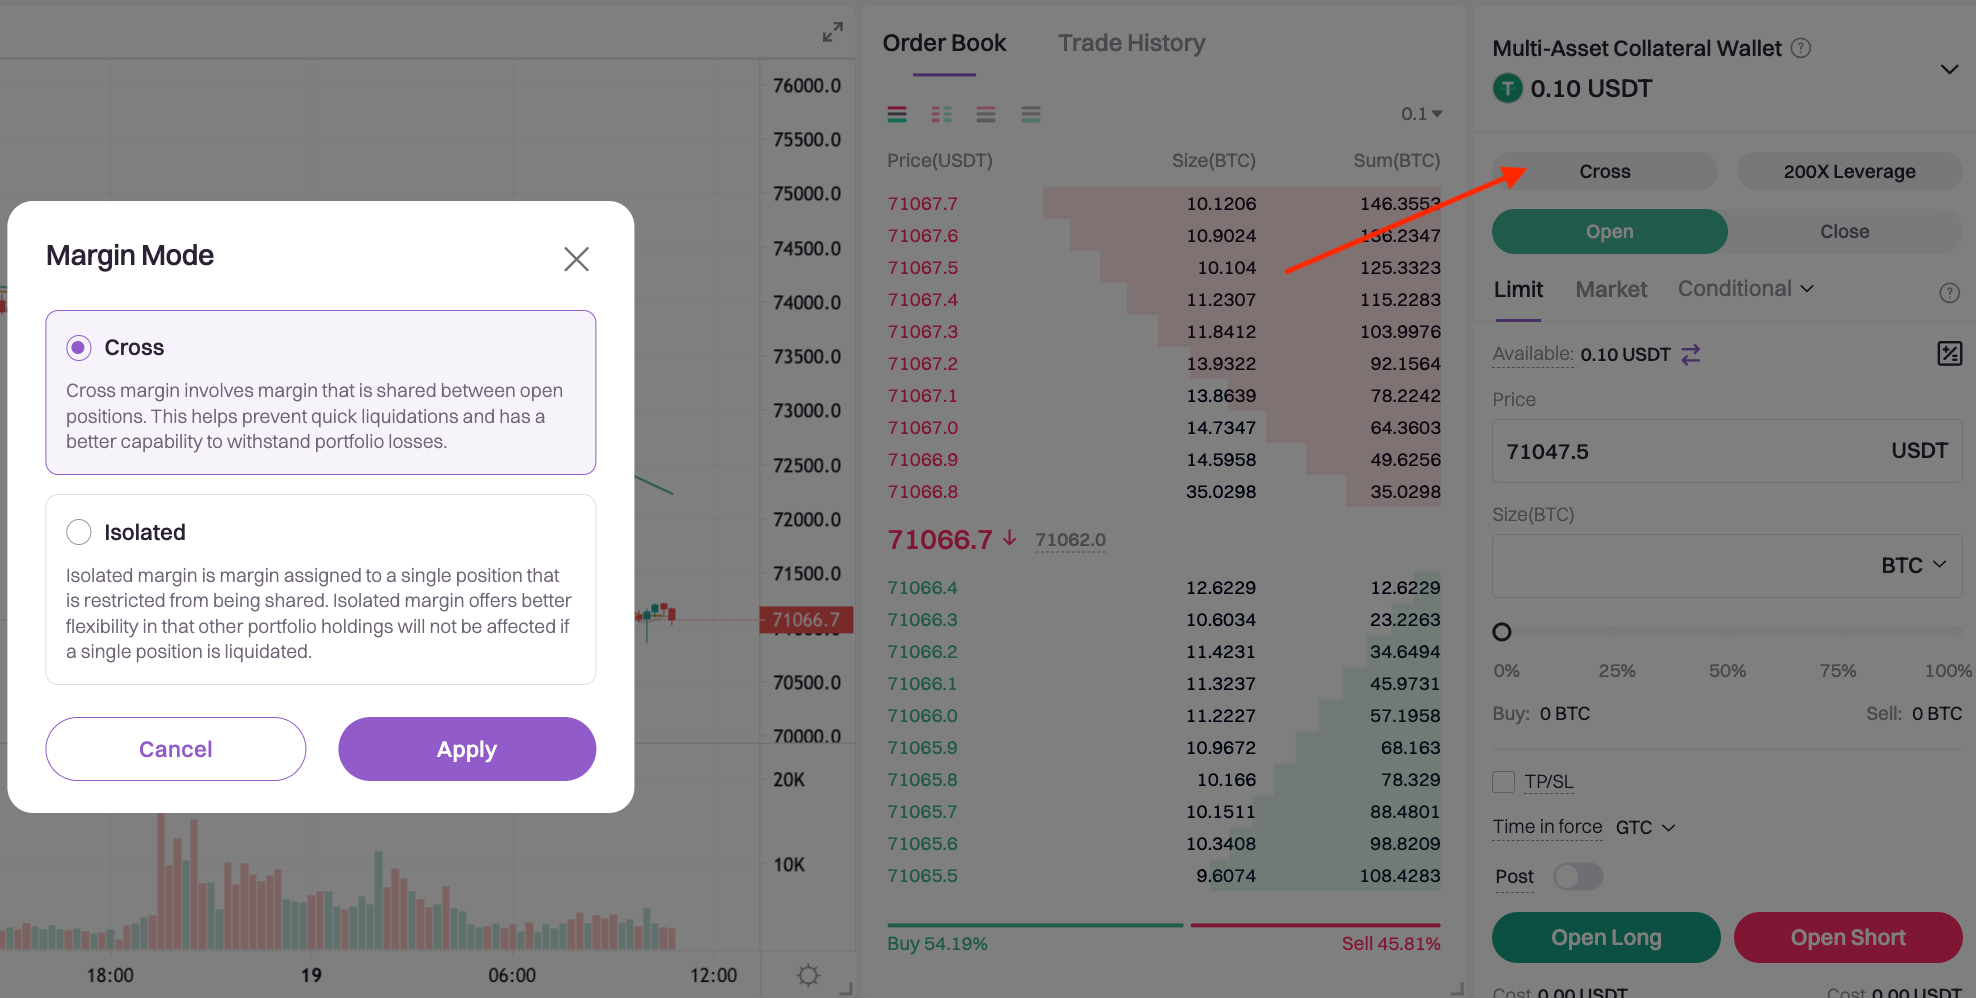
Task: Select the second order book layout icon
Action: tap(941, 115)
